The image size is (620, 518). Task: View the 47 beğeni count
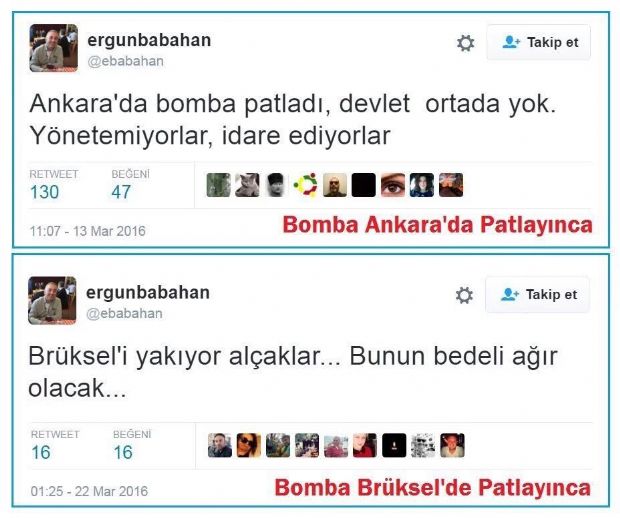[121, 192]
